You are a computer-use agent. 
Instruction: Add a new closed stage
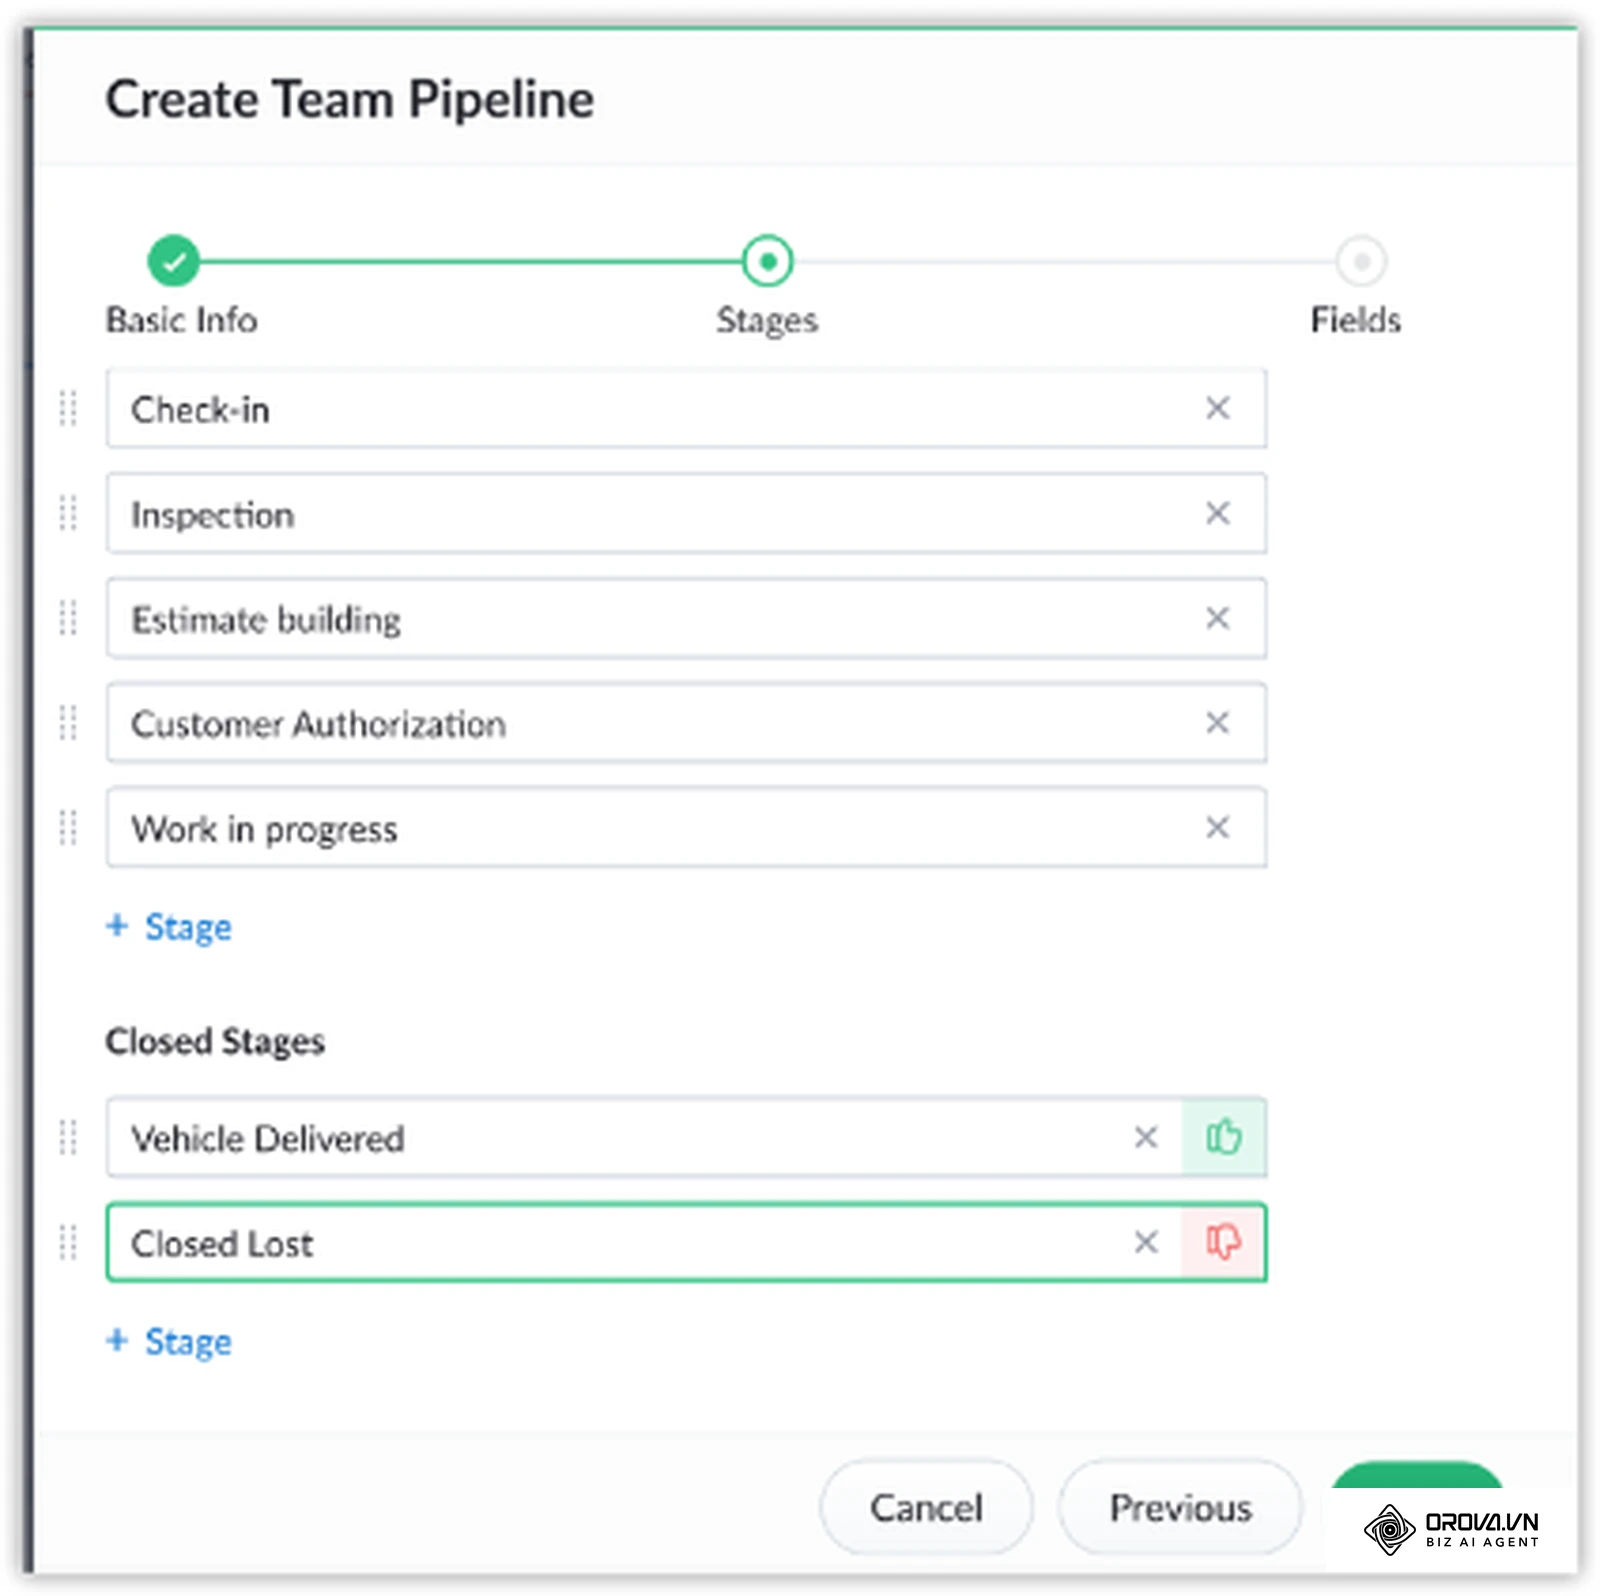(x=169, y=1341)
